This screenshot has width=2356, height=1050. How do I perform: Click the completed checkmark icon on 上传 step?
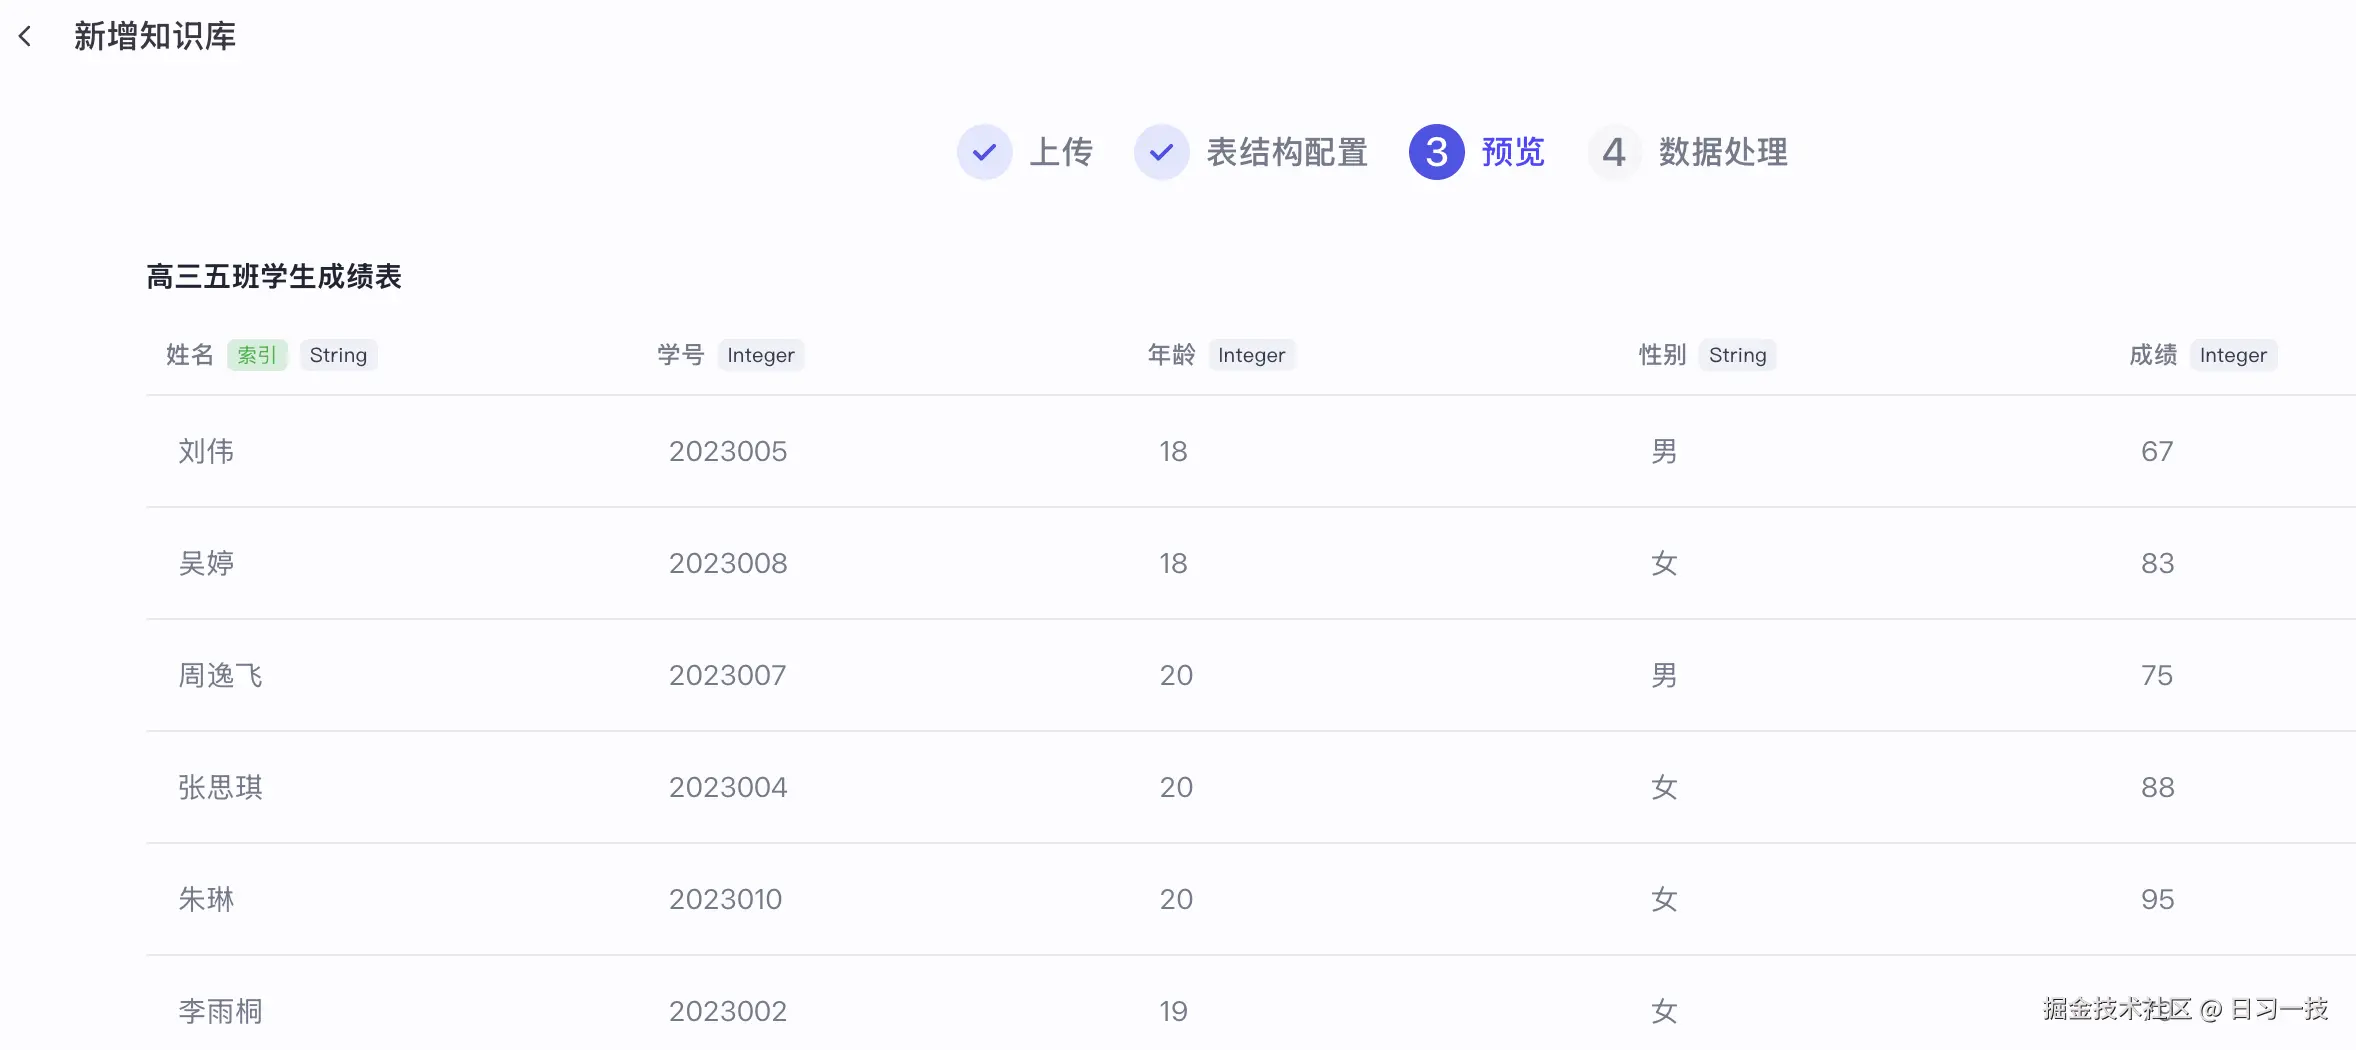click(x=984, y=152)
